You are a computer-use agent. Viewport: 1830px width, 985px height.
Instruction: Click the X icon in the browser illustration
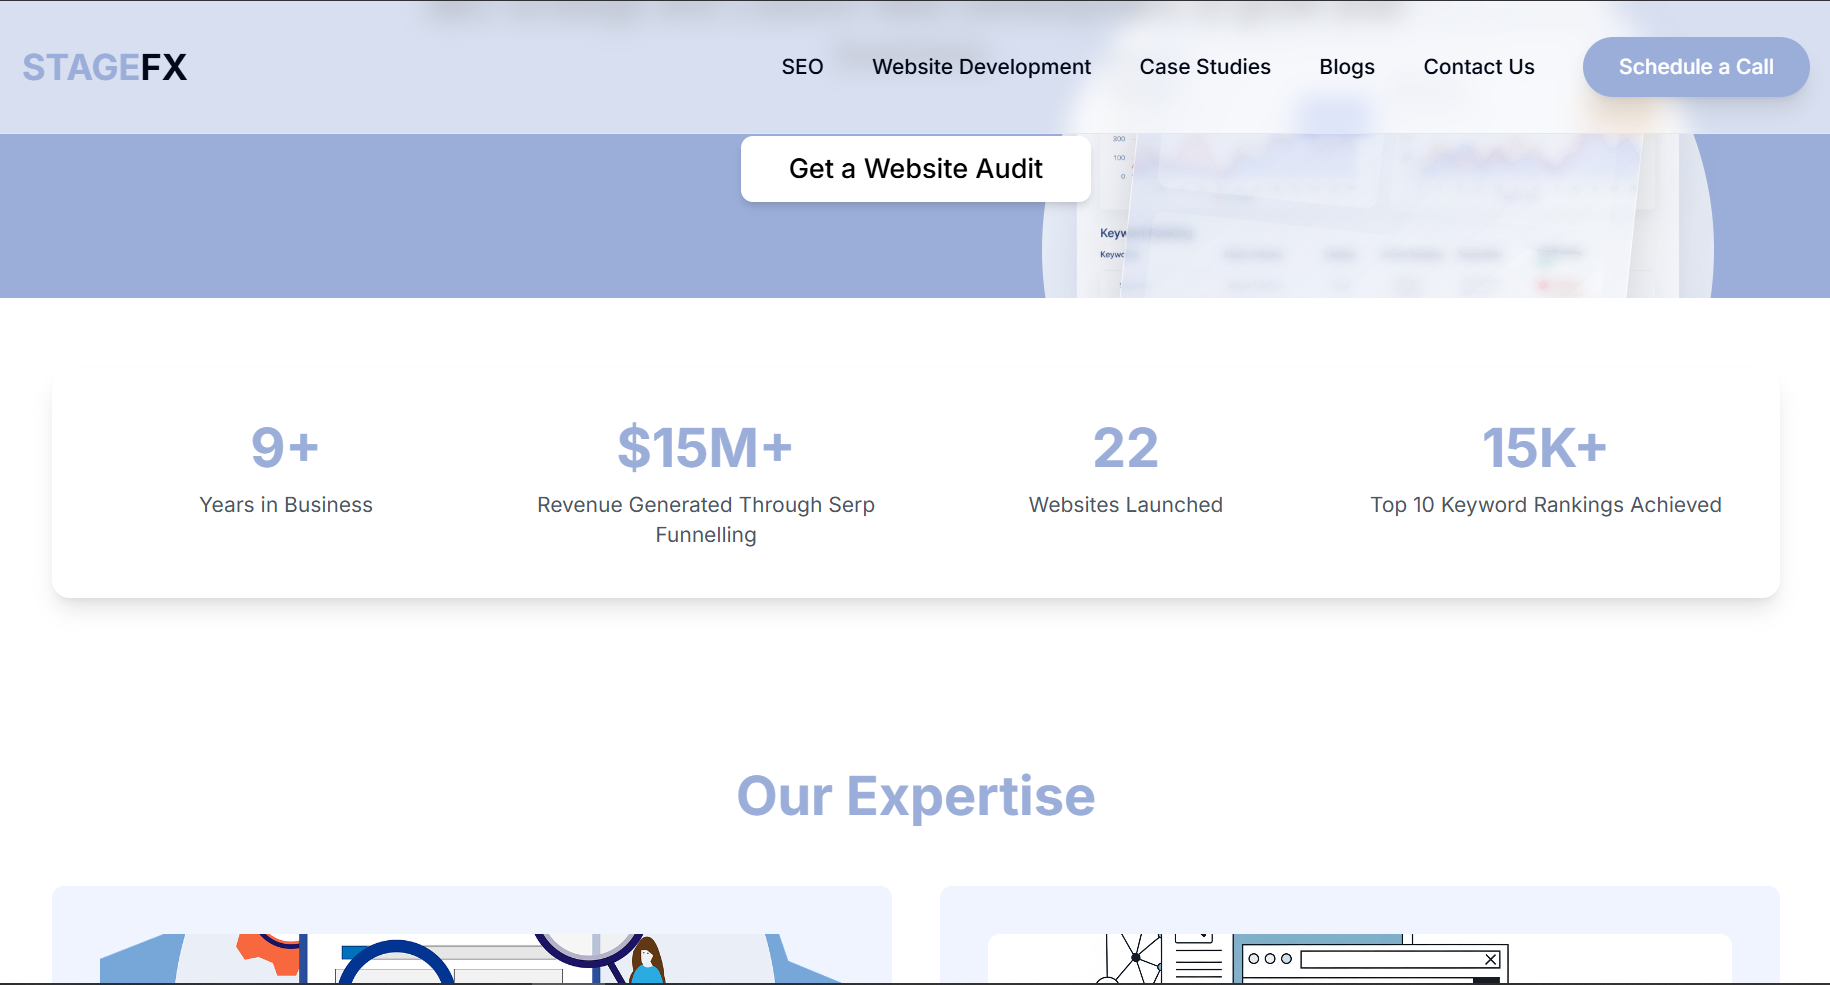[1490, 959]
